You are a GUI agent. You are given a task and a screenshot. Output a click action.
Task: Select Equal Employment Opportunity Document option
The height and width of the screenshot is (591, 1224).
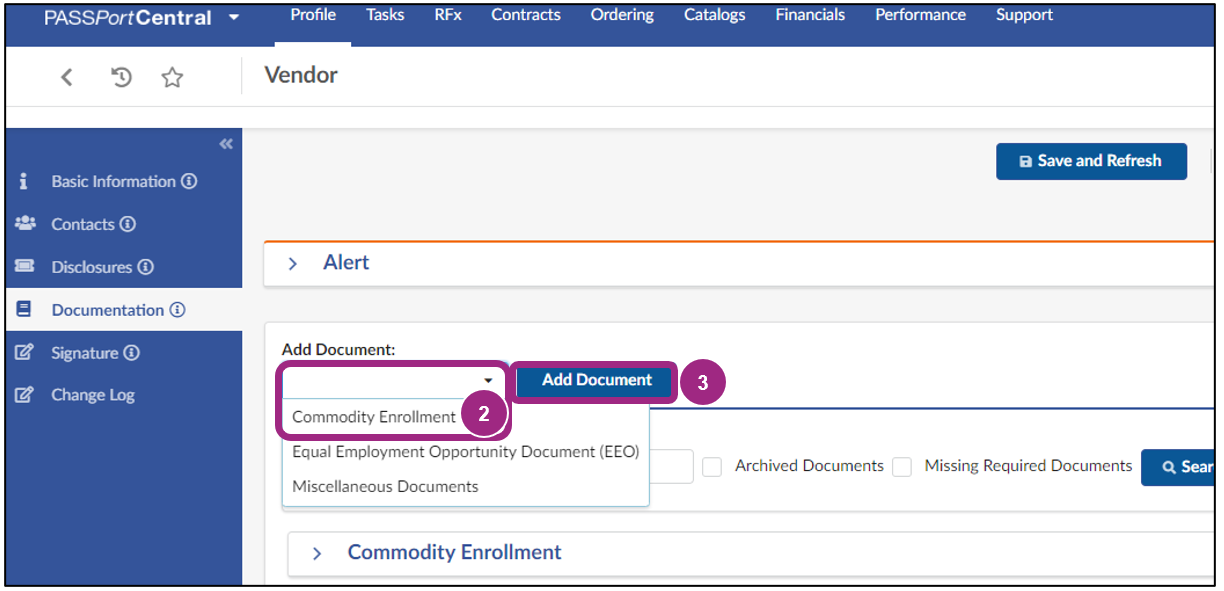click(x=464, y=452)
